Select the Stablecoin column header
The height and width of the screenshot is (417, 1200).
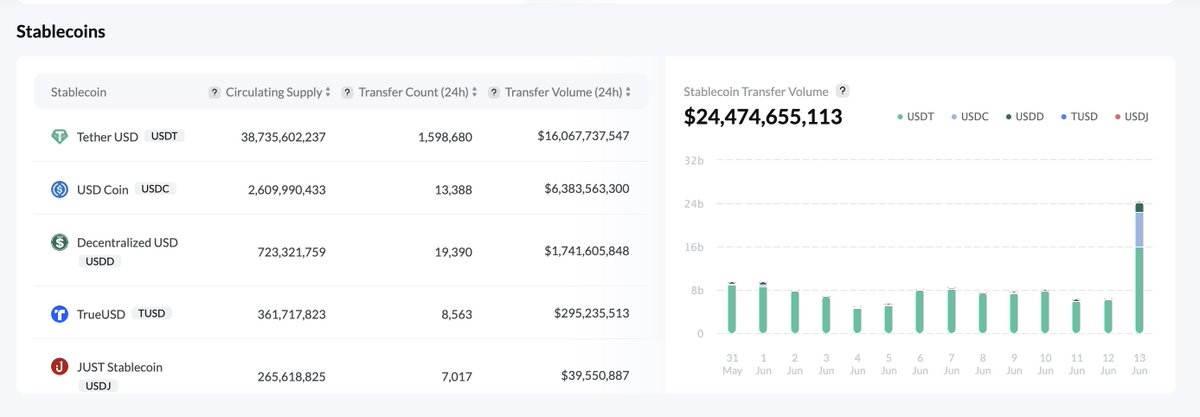(78, 92)
